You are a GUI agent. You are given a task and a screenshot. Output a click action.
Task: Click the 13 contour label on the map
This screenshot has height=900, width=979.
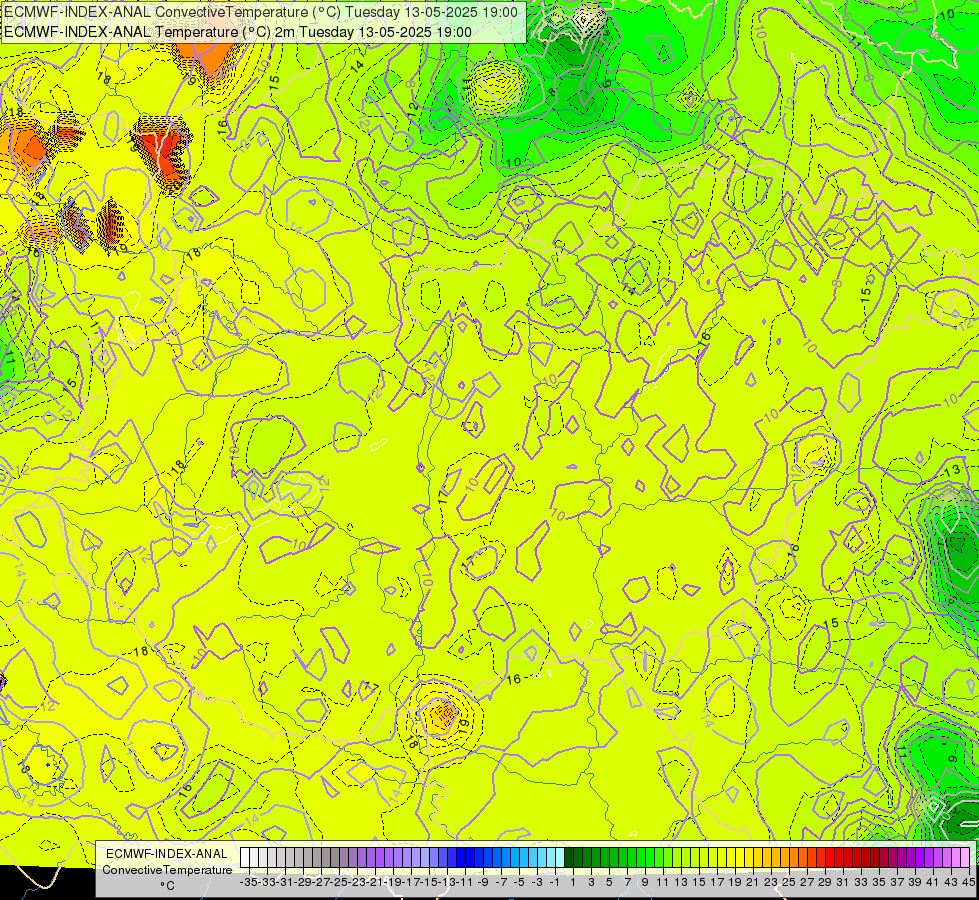pyautogui.click(x=953, y=472)
